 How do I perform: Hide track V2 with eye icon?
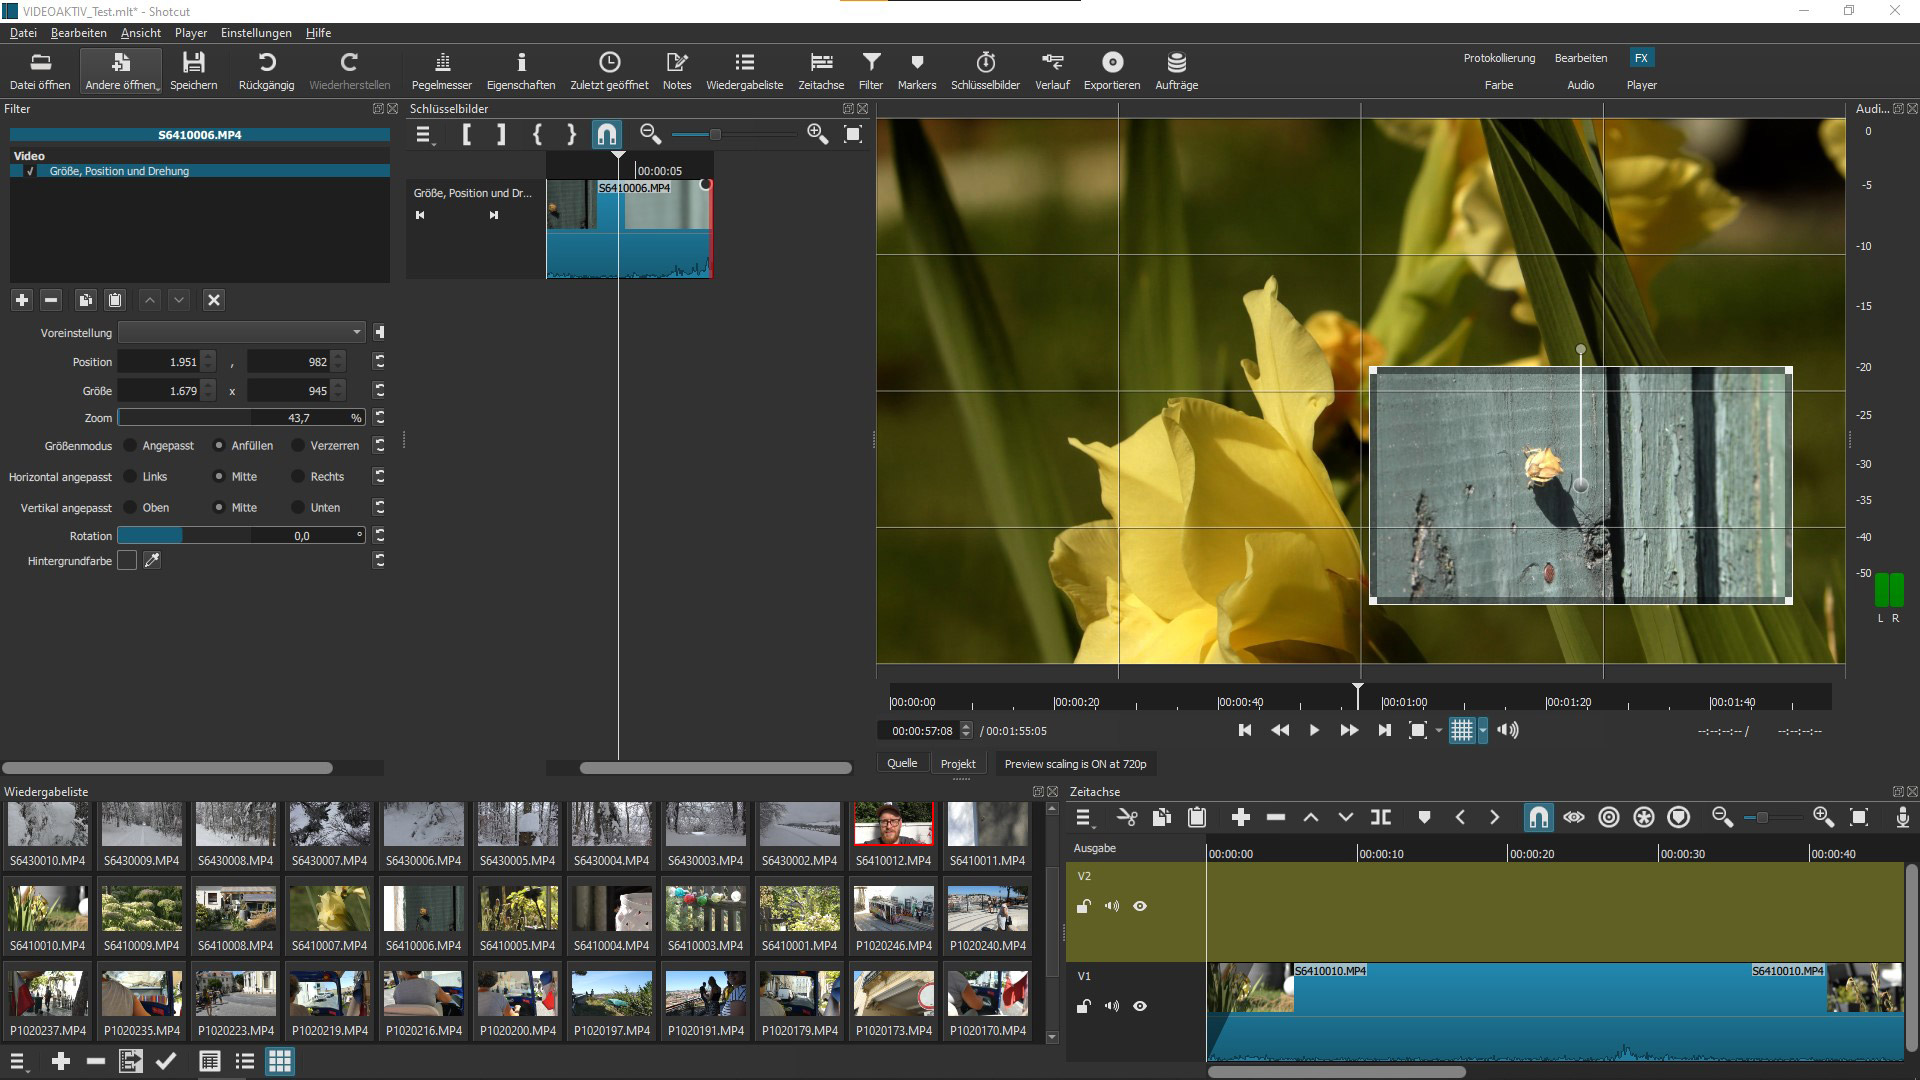[x=1140, y=906]
